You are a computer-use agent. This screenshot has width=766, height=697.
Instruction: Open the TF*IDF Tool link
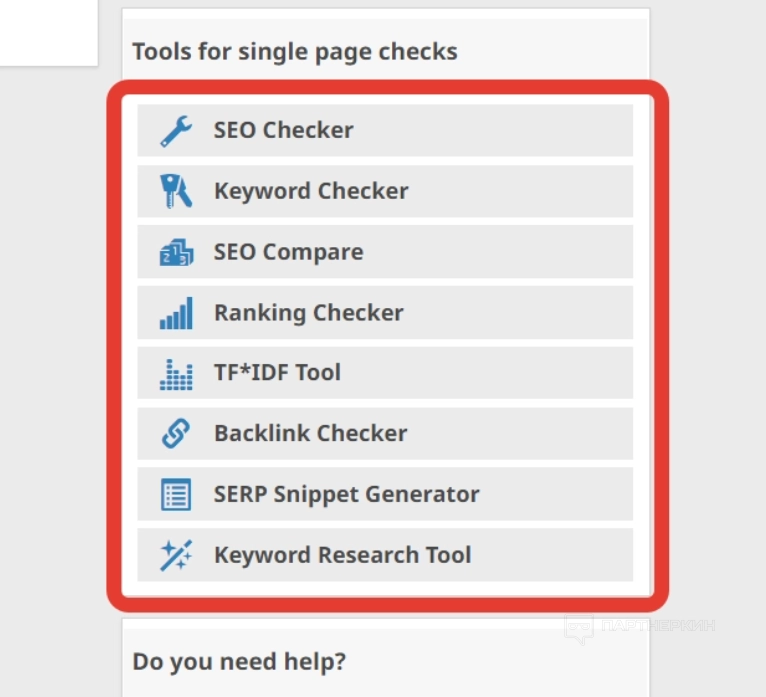point(277,373)
